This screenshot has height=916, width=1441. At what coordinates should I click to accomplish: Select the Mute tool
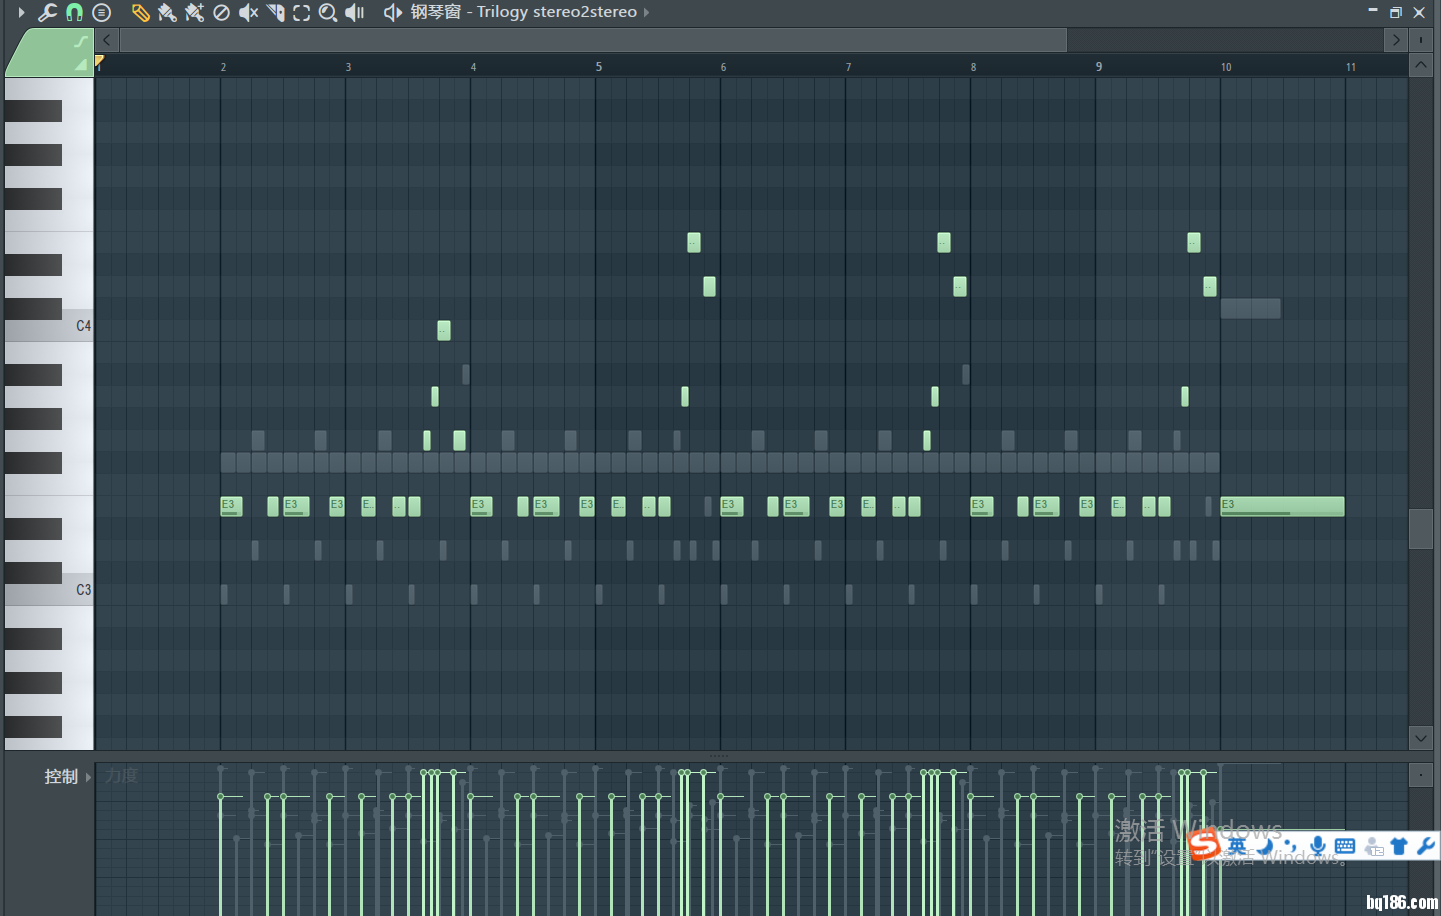[x=248, y=13]
